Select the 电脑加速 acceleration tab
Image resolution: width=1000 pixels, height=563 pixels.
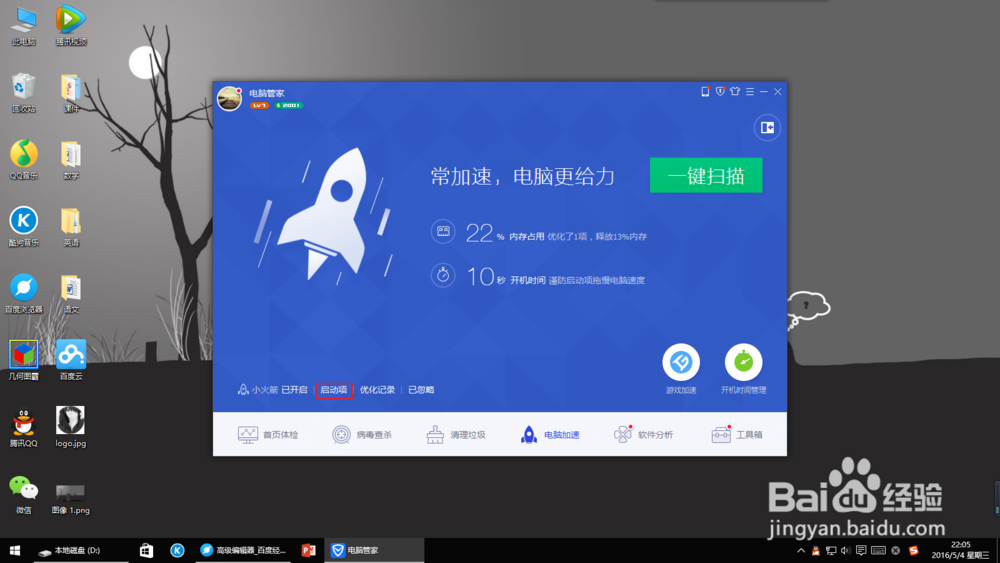[550, 435]
